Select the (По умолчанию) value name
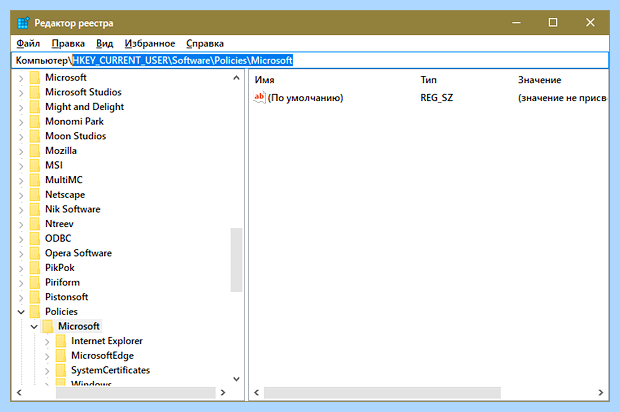 click(305, 98)
